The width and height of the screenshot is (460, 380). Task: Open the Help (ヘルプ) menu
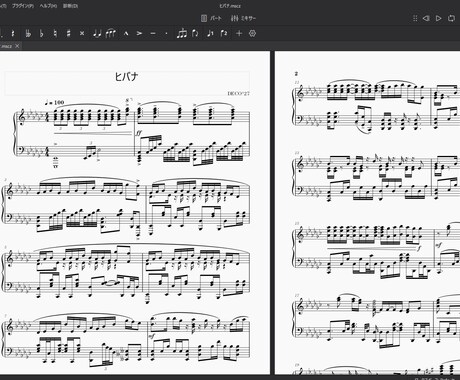pos(48,6)
